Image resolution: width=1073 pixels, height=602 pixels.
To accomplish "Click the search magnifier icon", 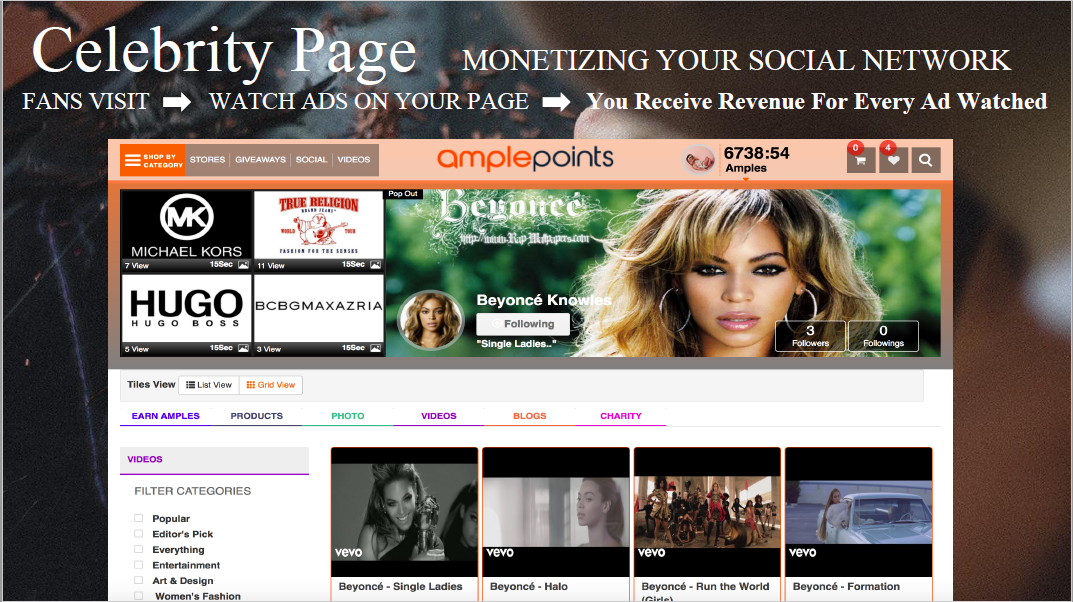I will tap(926, 160).
